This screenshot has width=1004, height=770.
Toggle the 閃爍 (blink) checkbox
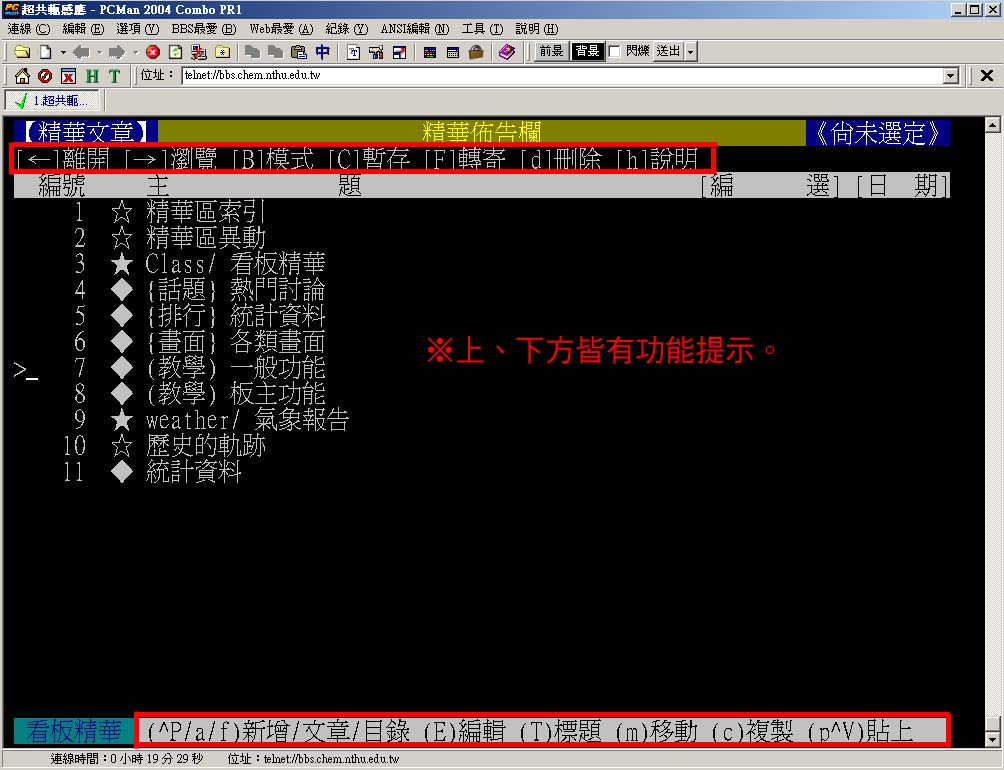[x=615, y=51]
